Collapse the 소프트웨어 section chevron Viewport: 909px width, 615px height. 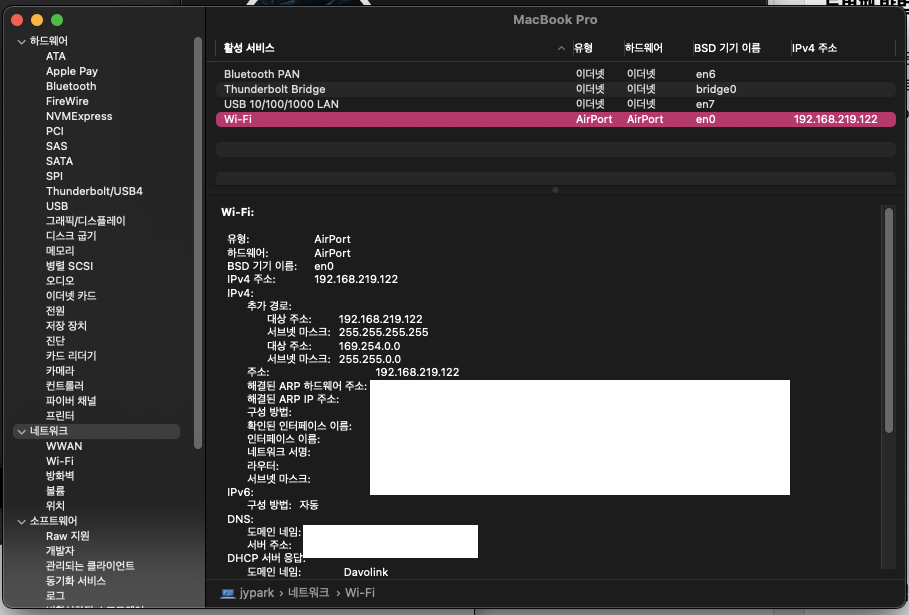(21, 522)
